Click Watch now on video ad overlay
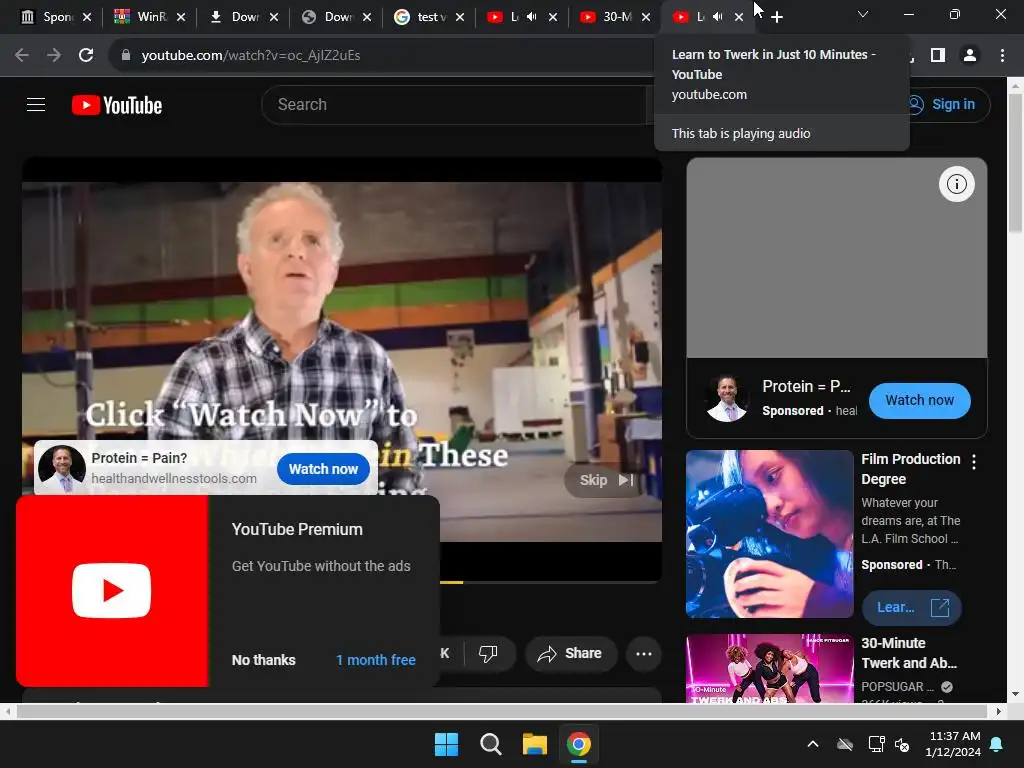This screenshot has height=768, width=1024. coord(323,469)
